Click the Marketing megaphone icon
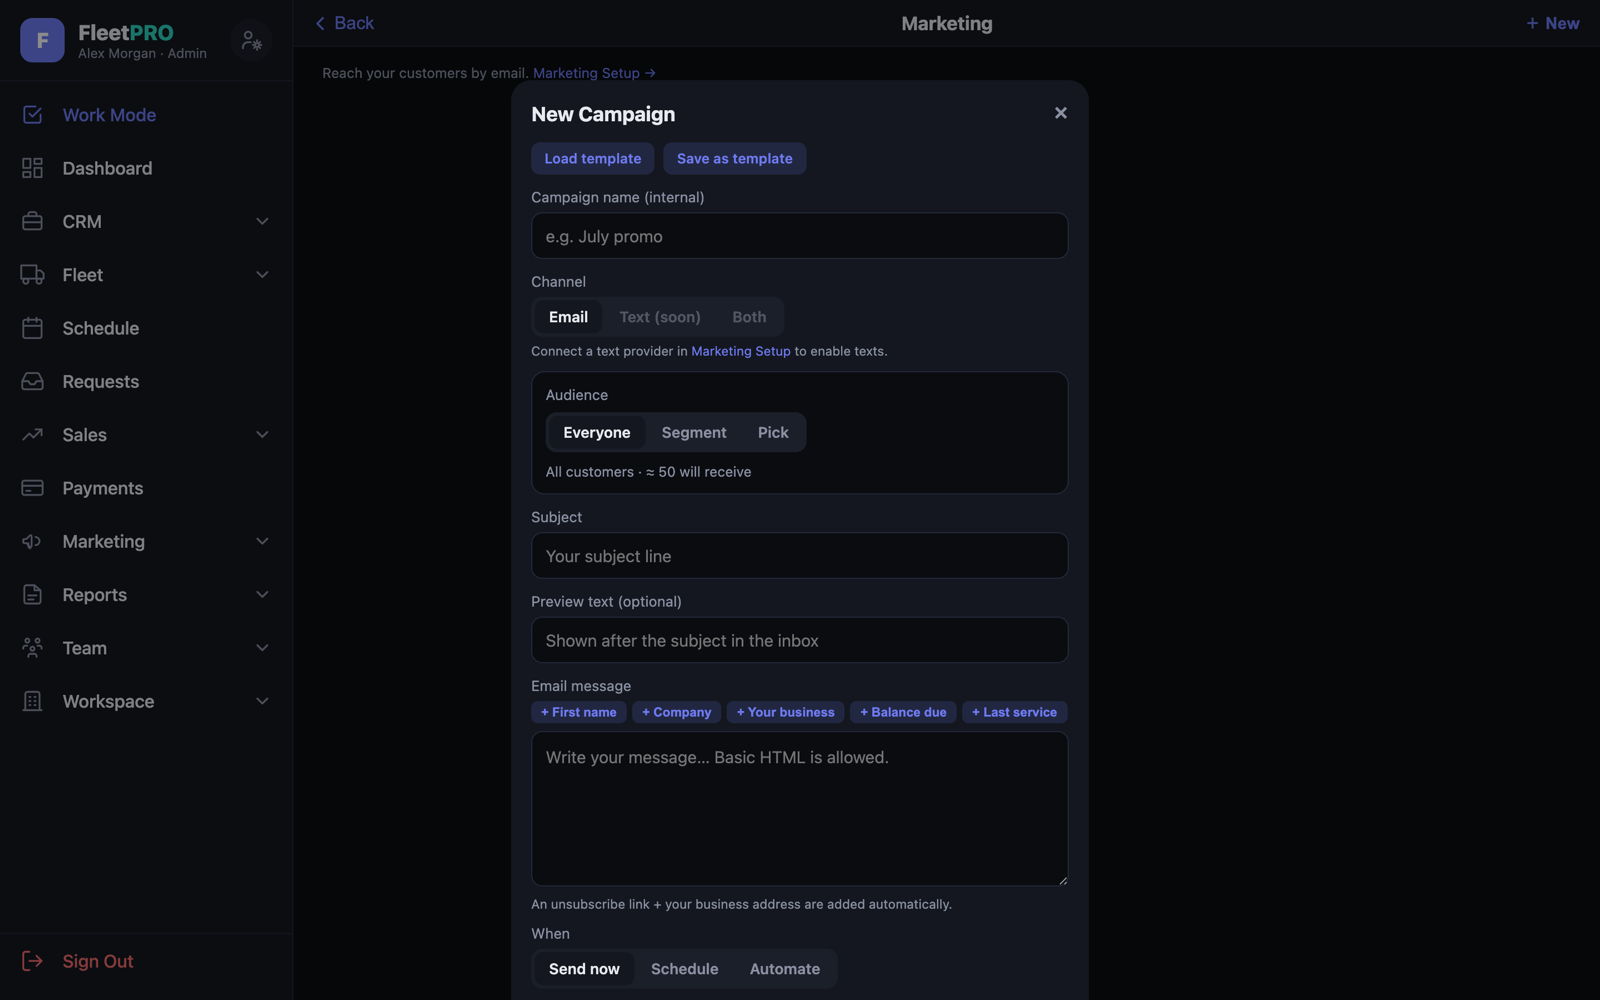This screenshot has width=1600, height=1000. (x=32, y=541)
